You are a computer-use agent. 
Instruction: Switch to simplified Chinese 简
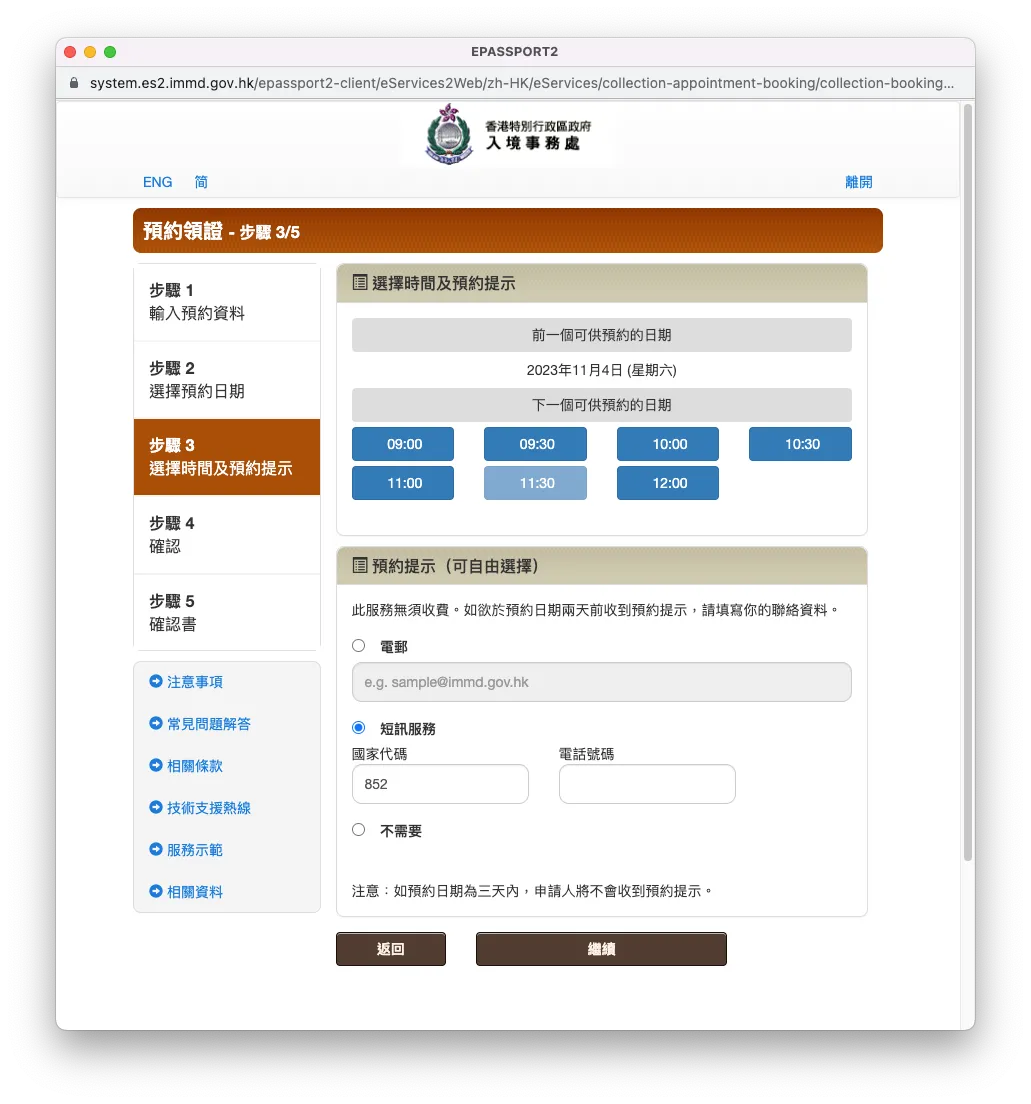201,182
